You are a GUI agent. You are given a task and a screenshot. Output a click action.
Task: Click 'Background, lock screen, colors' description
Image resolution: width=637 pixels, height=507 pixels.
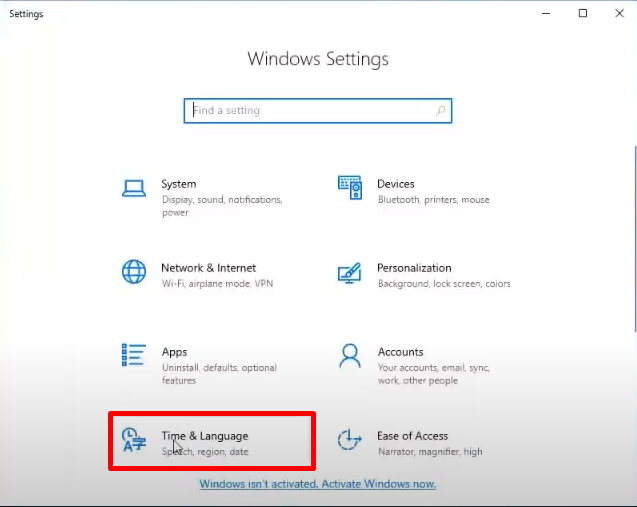tap(444, 284)
